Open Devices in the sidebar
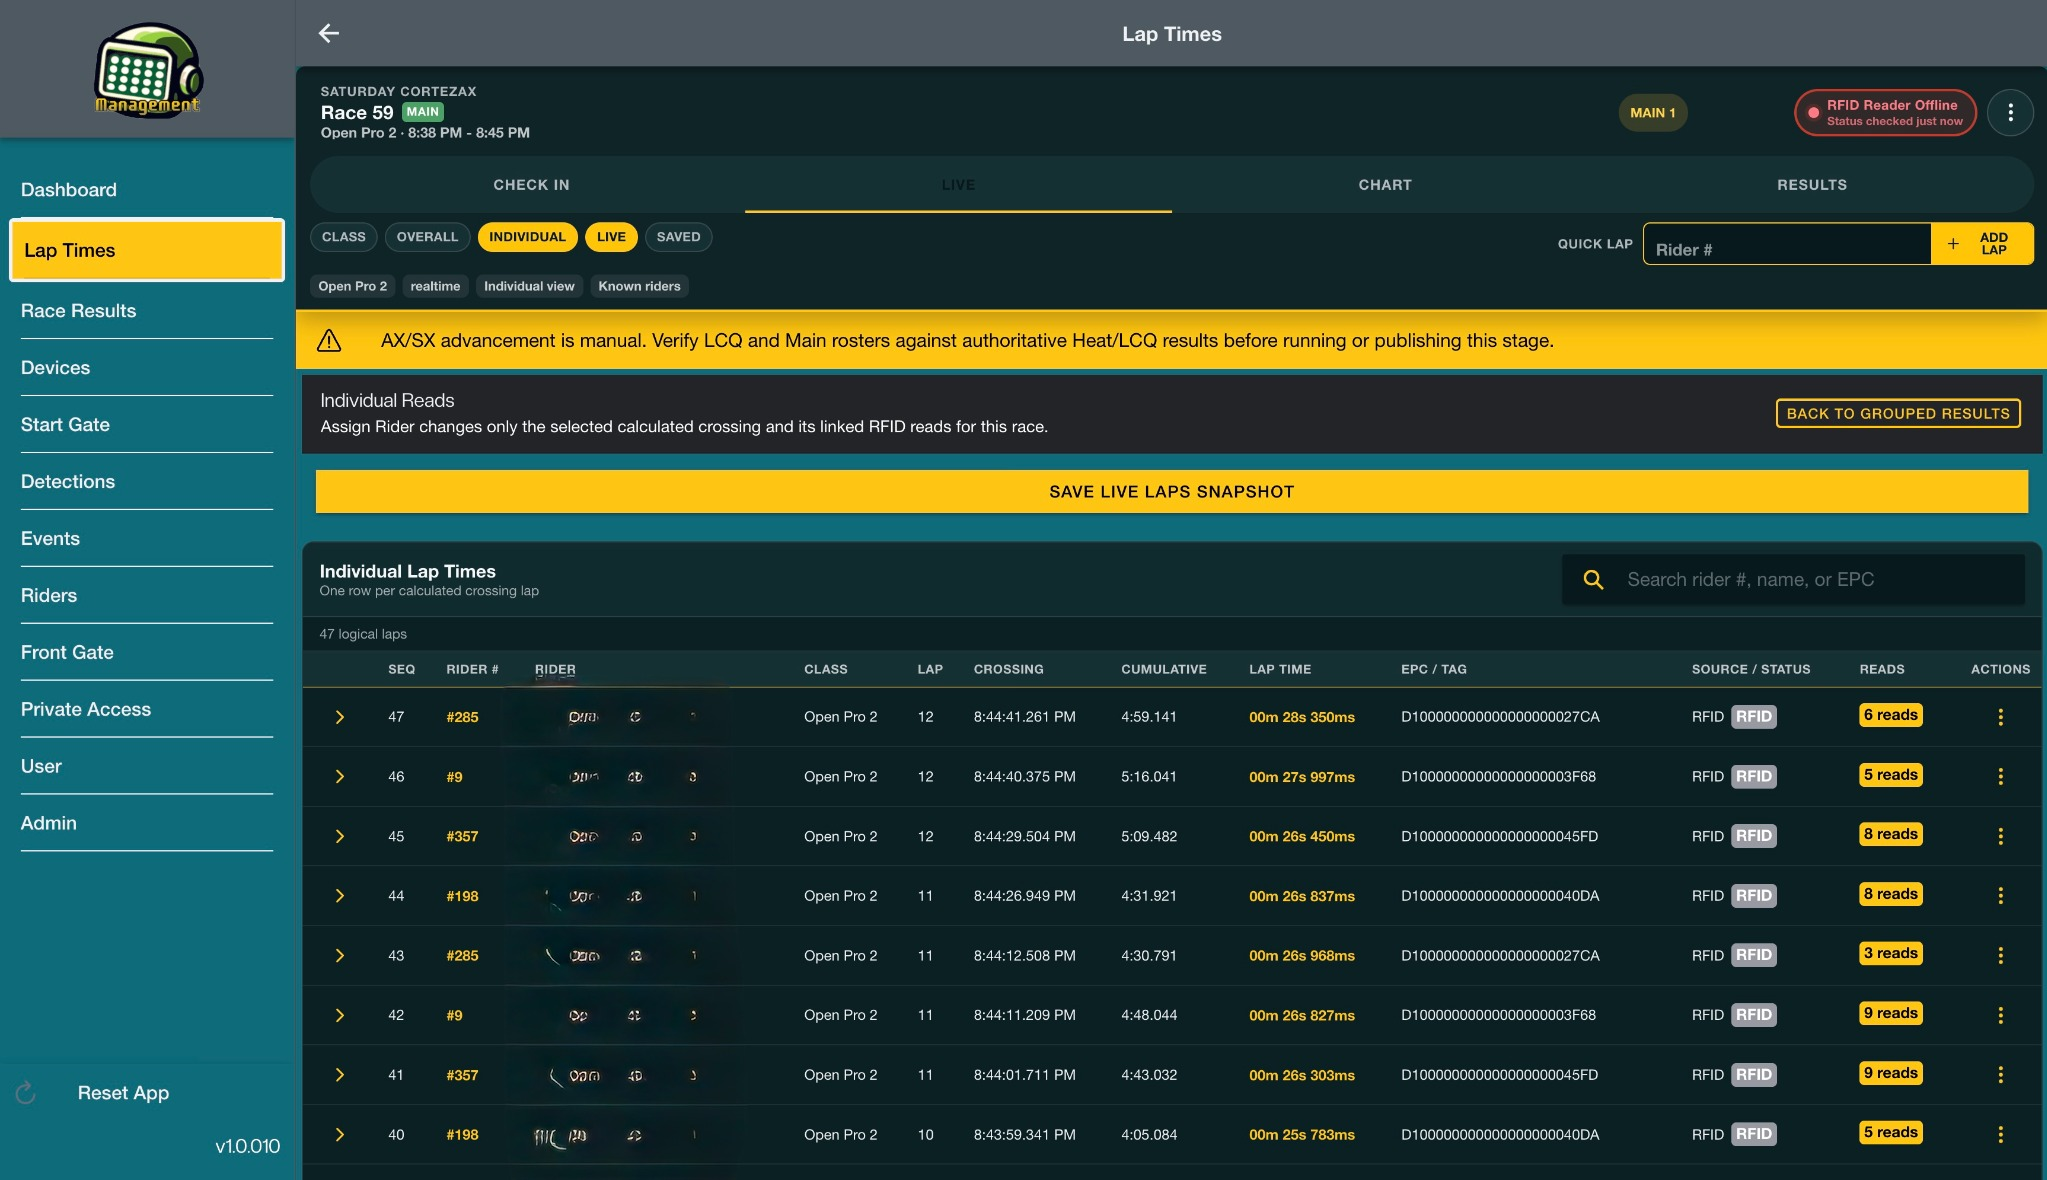This screenshot has height=1180, width=2047. click(146, 368)
